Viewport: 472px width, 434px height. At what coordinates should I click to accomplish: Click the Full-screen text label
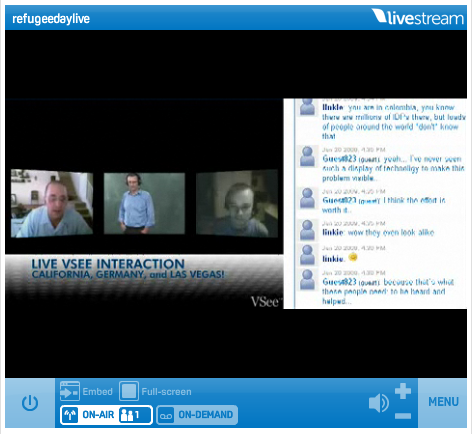(166, 392)
